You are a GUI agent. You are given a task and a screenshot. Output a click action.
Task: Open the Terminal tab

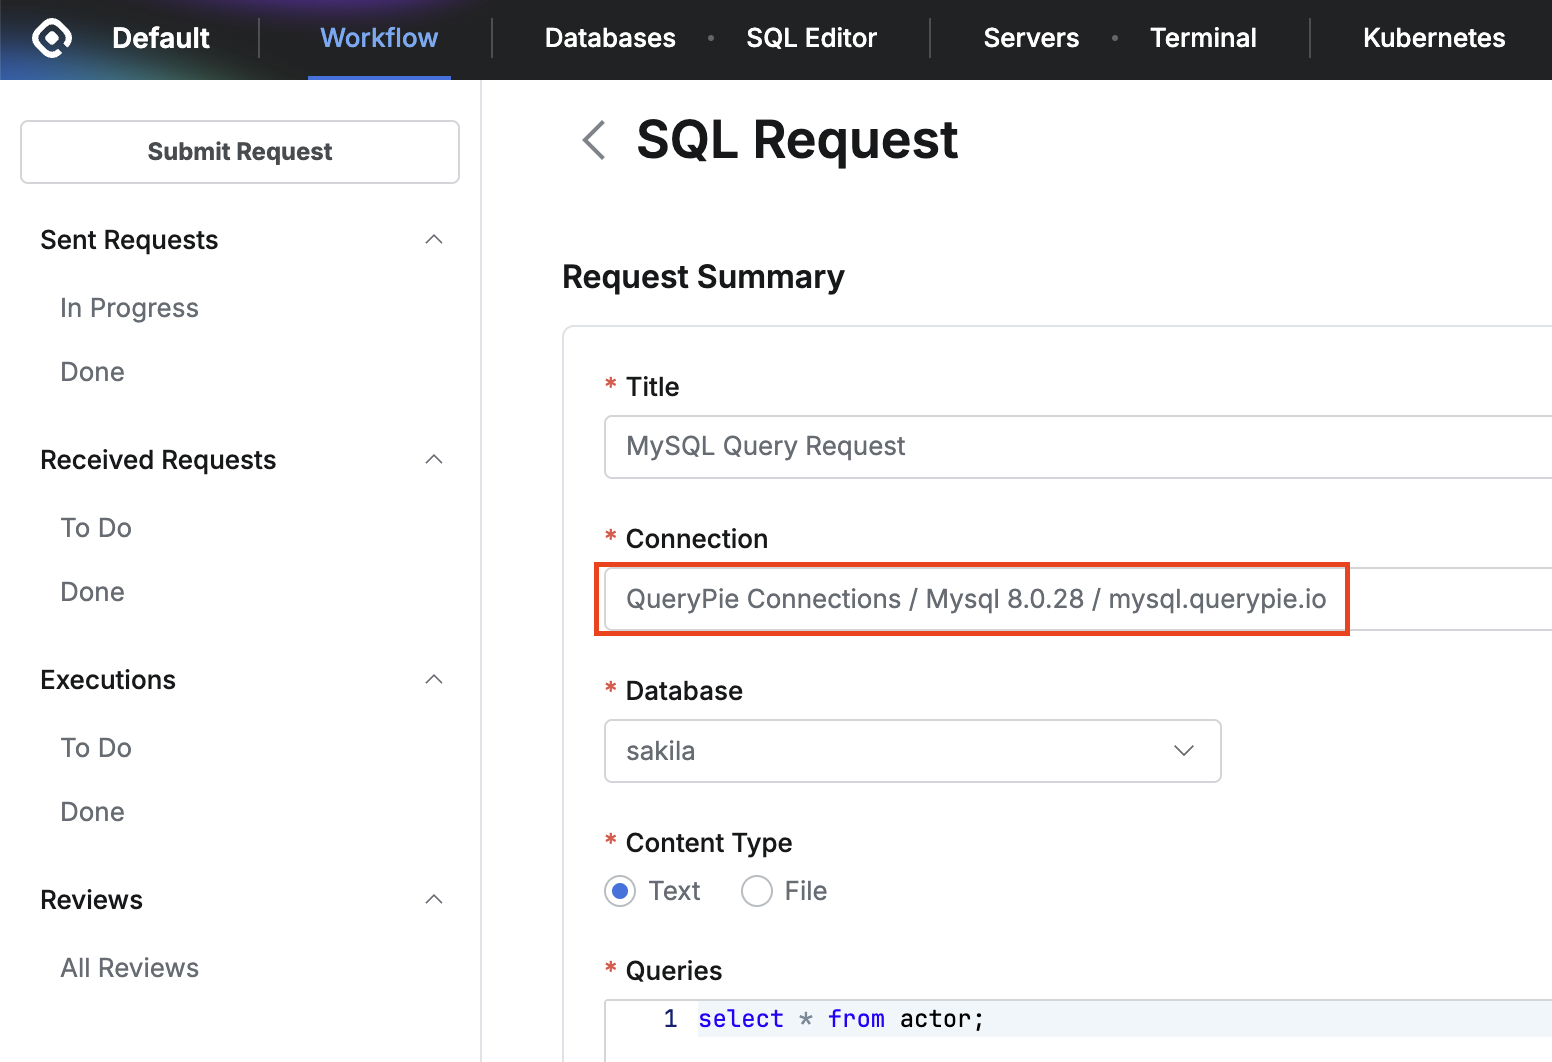click(1203, 38)
